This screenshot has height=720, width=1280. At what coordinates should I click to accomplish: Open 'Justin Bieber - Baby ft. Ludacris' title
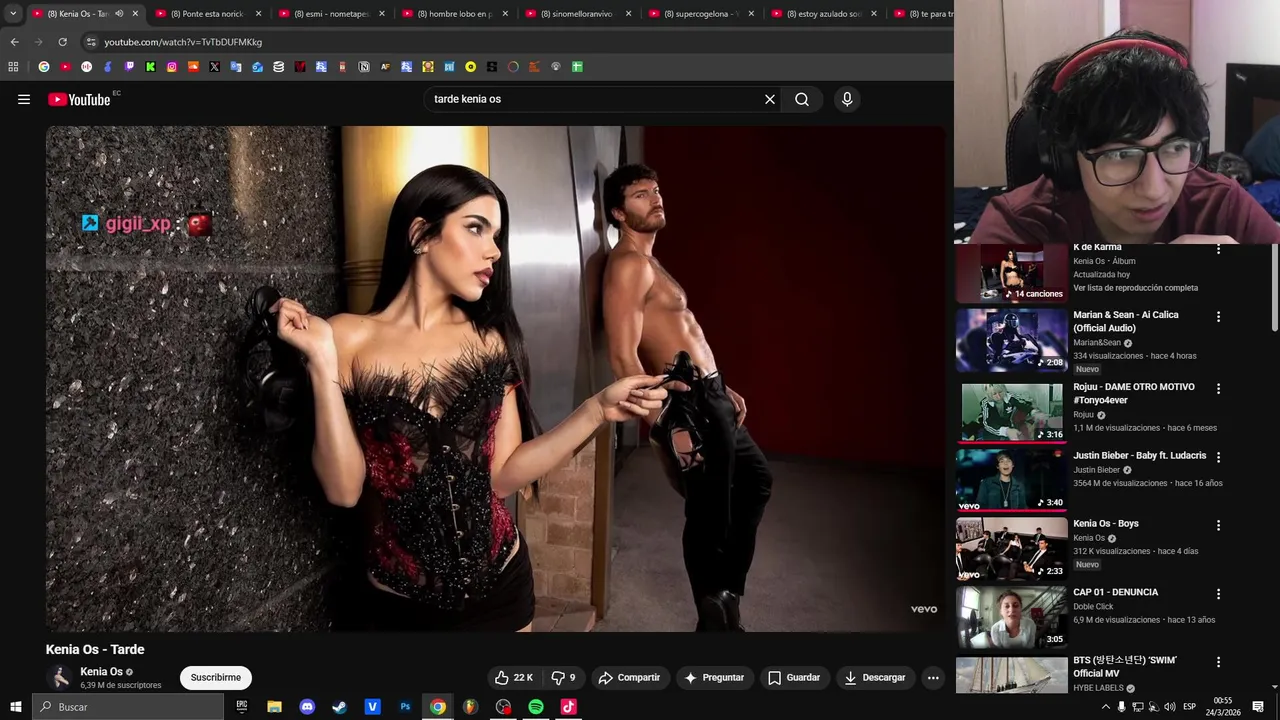click(1139, 456)
